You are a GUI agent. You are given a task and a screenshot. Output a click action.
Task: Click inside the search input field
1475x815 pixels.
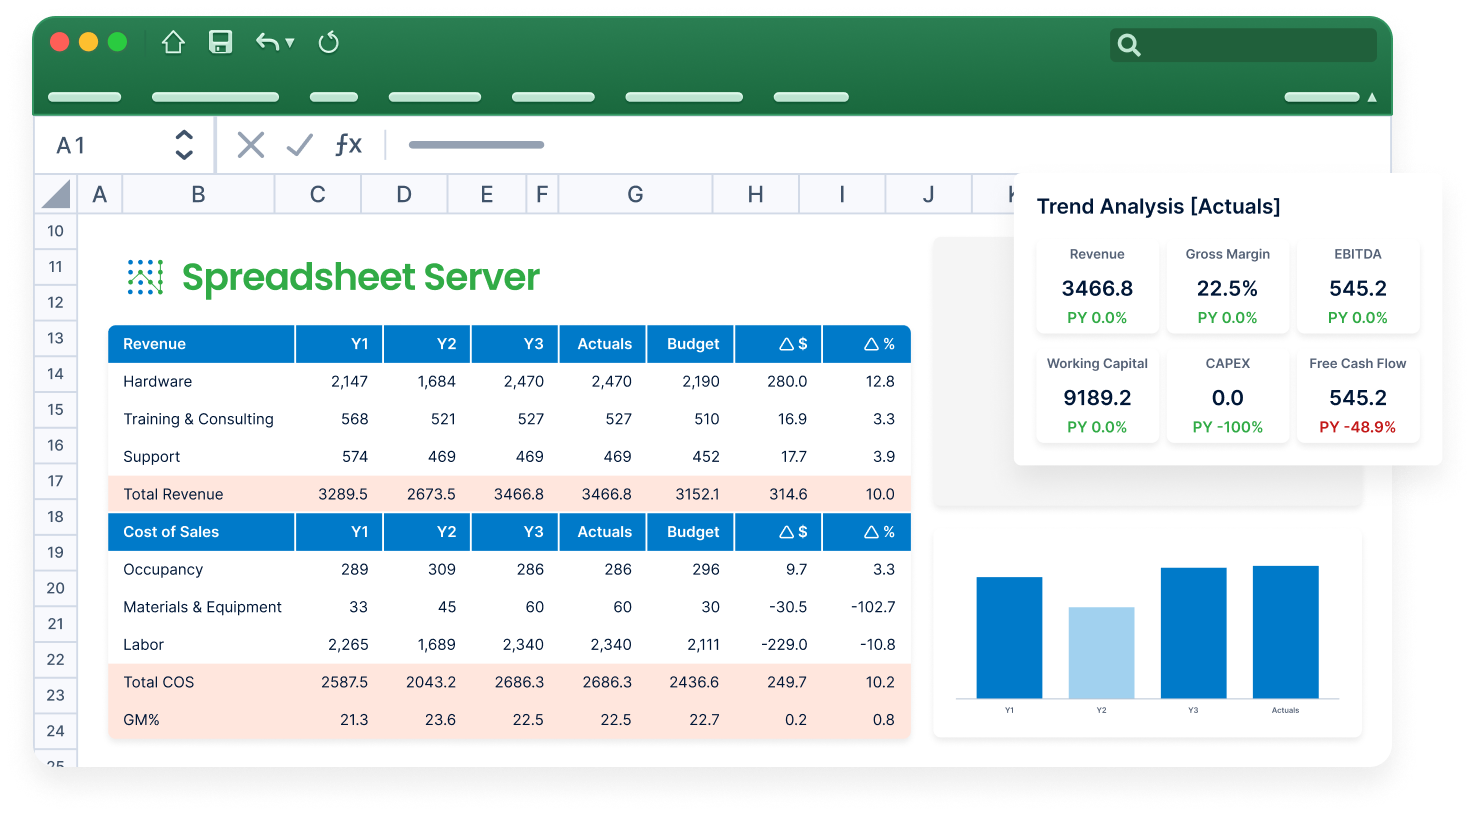pyautogui.click(x=1250, y=45)
